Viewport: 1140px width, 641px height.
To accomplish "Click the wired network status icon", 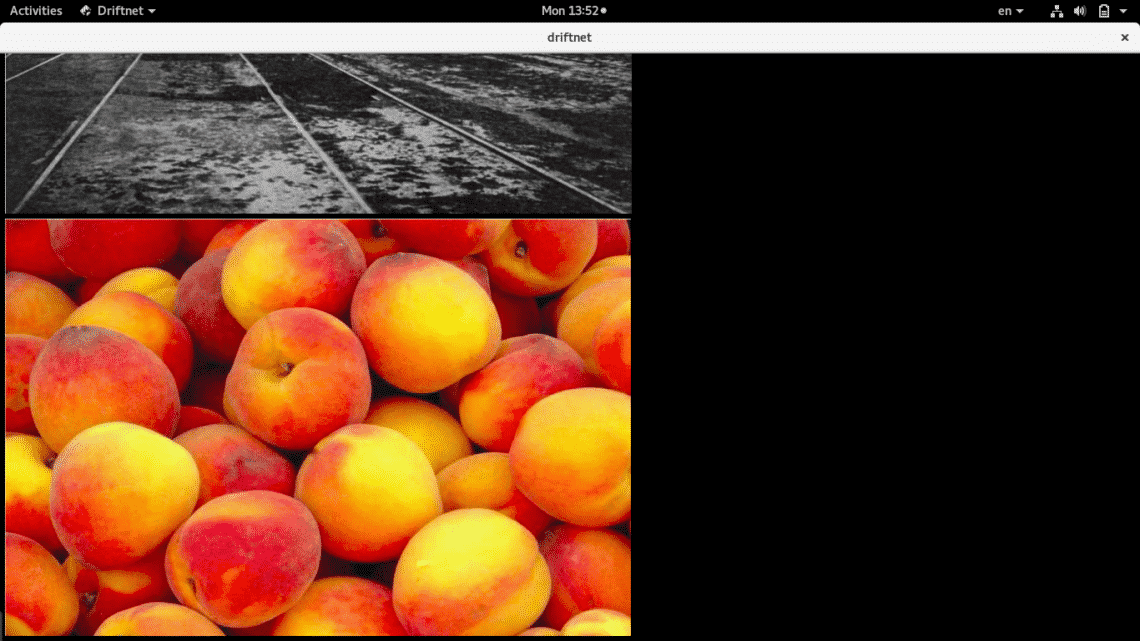I will [1056, 11].
